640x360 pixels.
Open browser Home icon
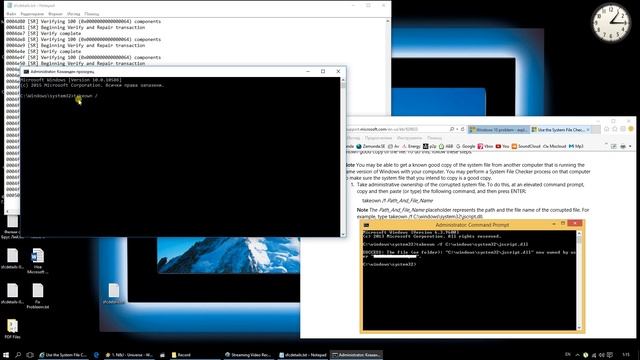pyautogui.click(x=607, y=129)
